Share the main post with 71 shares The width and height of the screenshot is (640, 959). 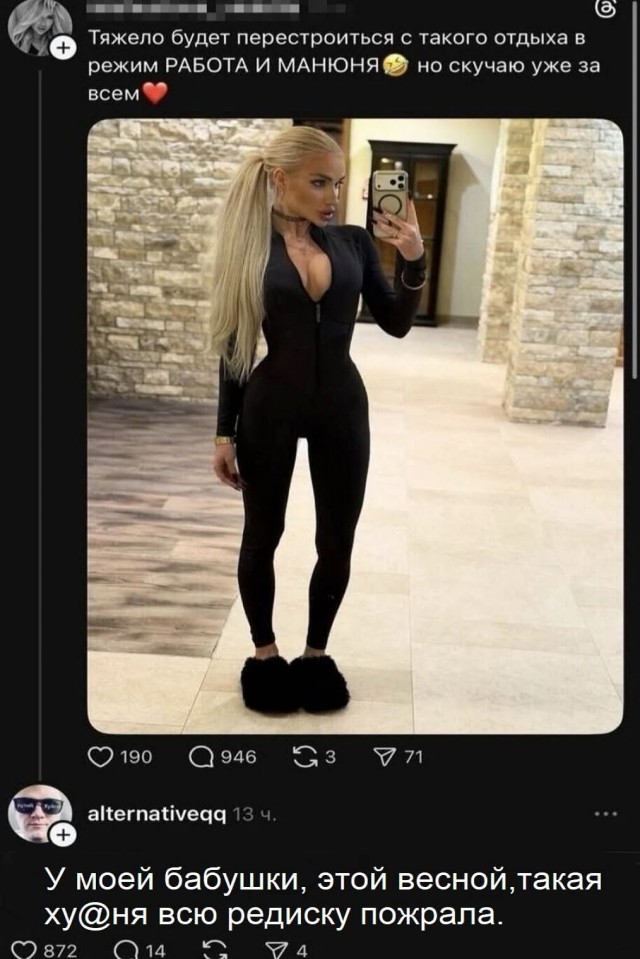[x=384, y=757]
